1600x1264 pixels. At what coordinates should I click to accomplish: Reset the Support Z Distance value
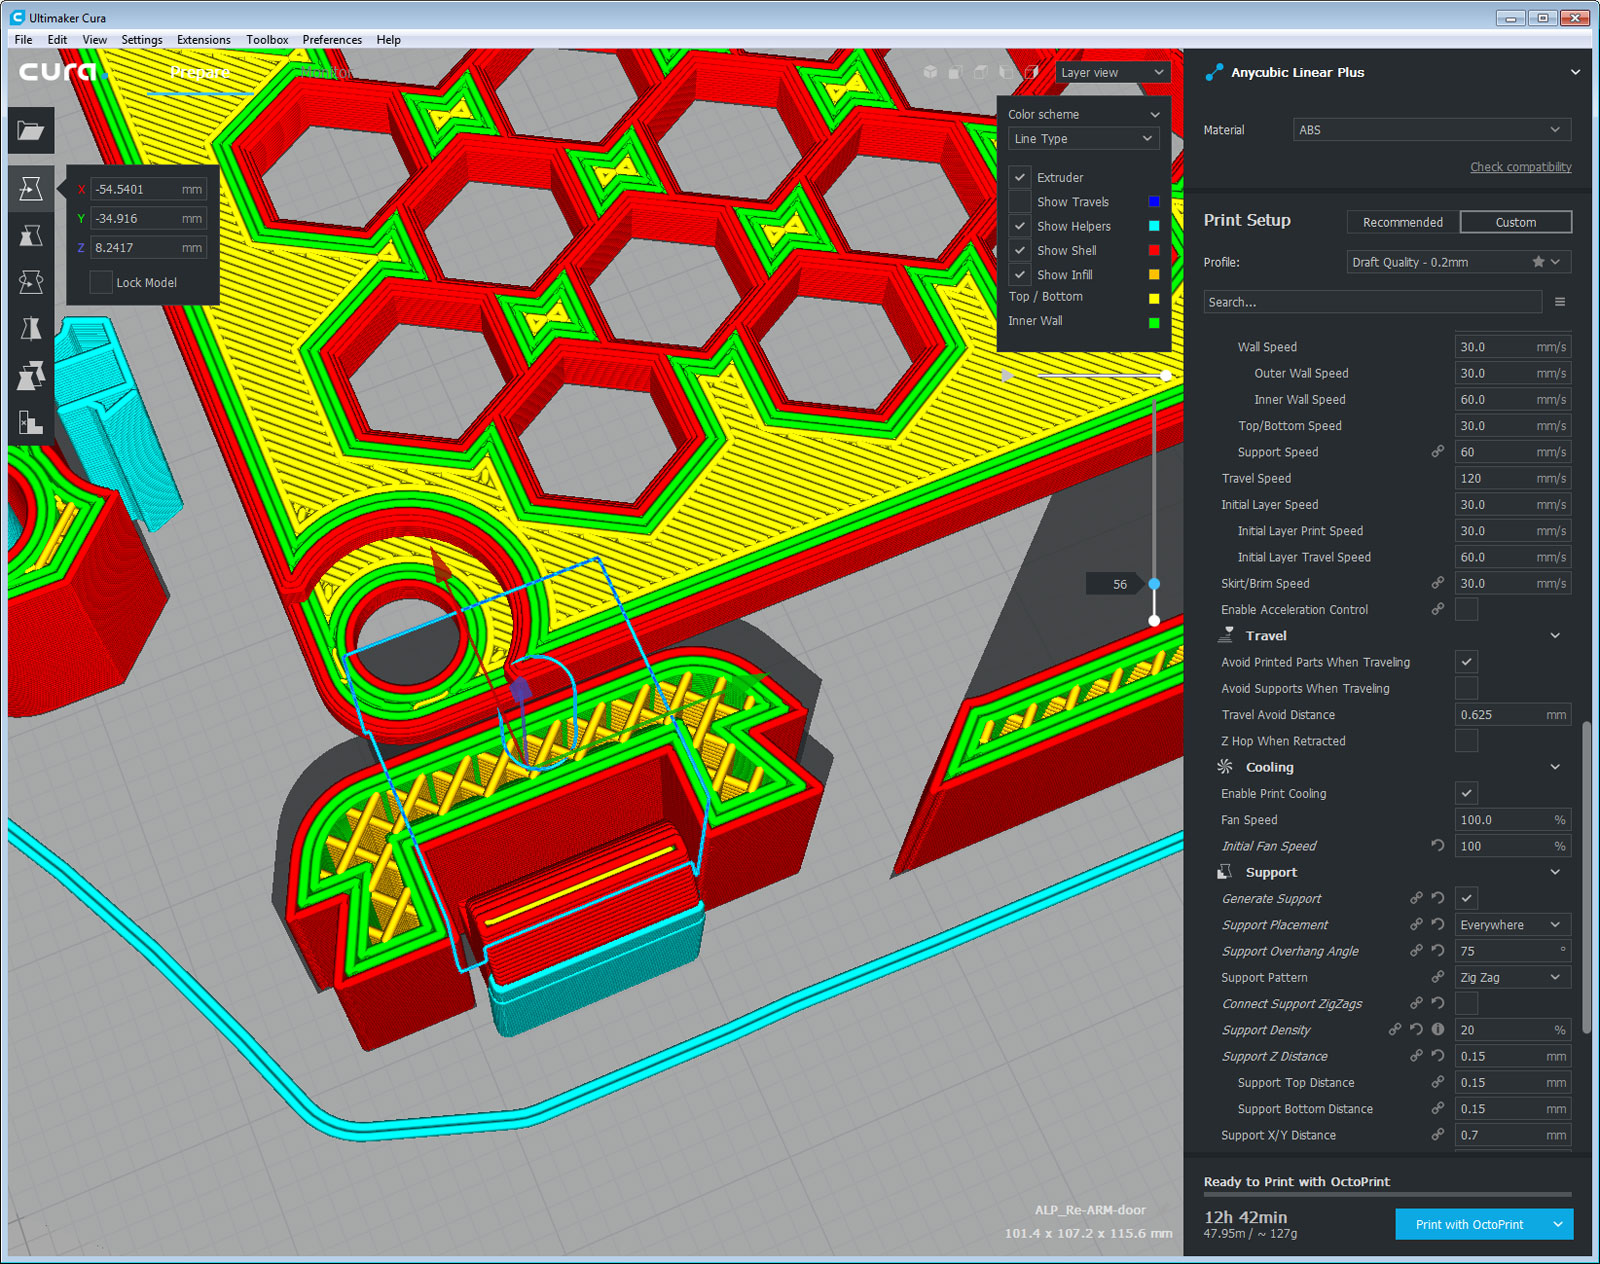pos(1438,1056)
